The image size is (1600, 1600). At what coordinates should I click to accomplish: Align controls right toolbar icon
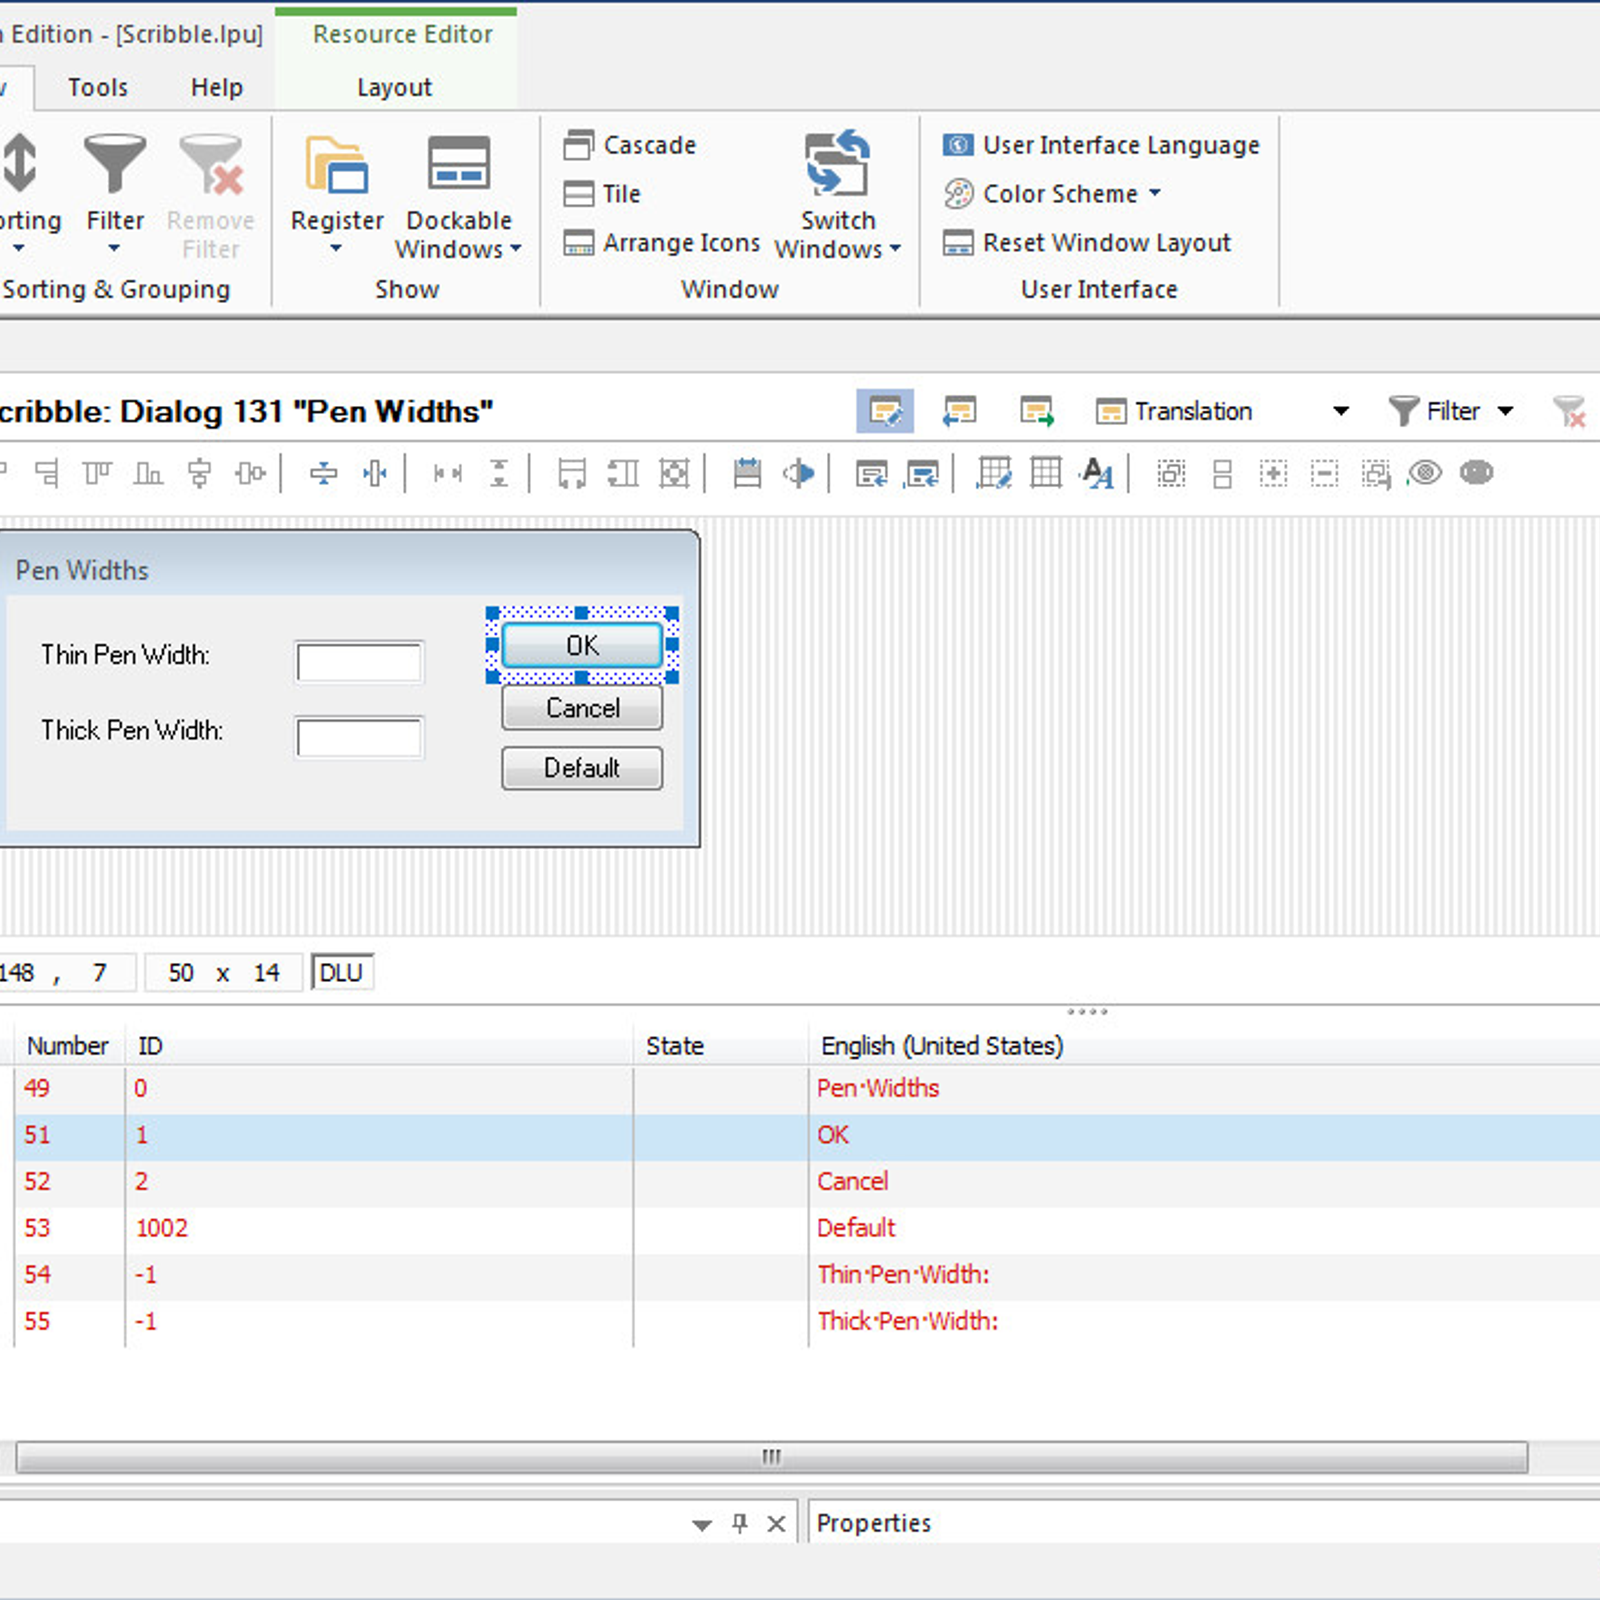(x=46, y=473)
